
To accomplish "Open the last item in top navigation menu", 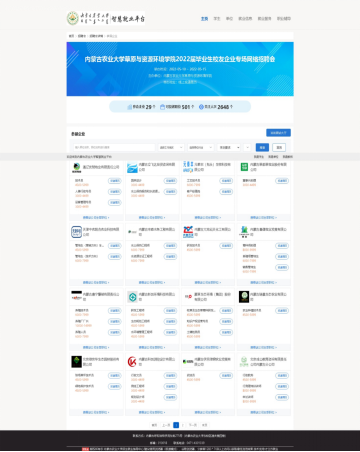I will (x=284, y=19).
